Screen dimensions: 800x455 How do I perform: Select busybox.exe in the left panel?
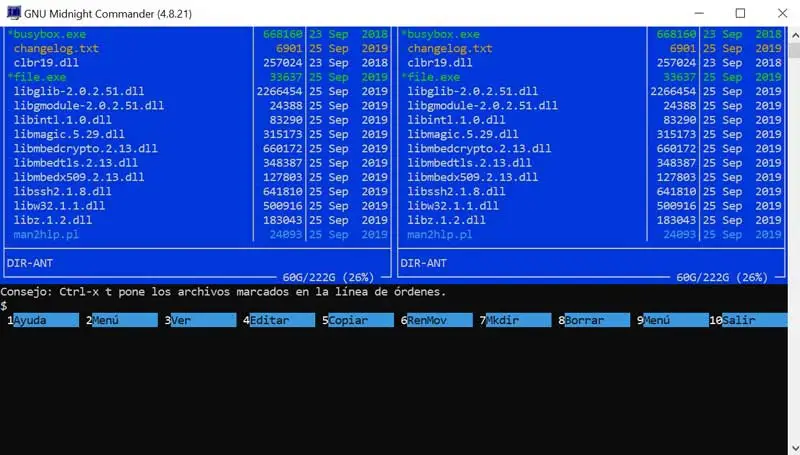(x=47, y=34)
